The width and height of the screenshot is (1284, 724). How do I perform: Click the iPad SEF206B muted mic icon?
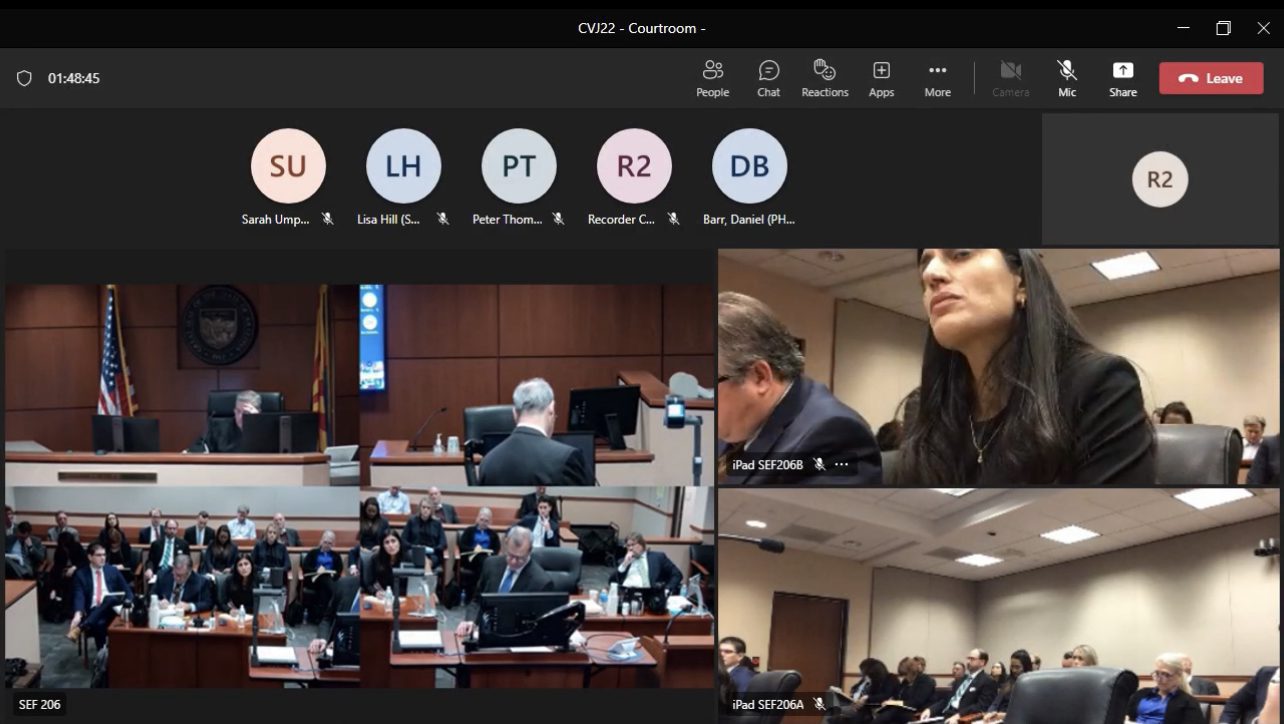click(x=819, y=464)
